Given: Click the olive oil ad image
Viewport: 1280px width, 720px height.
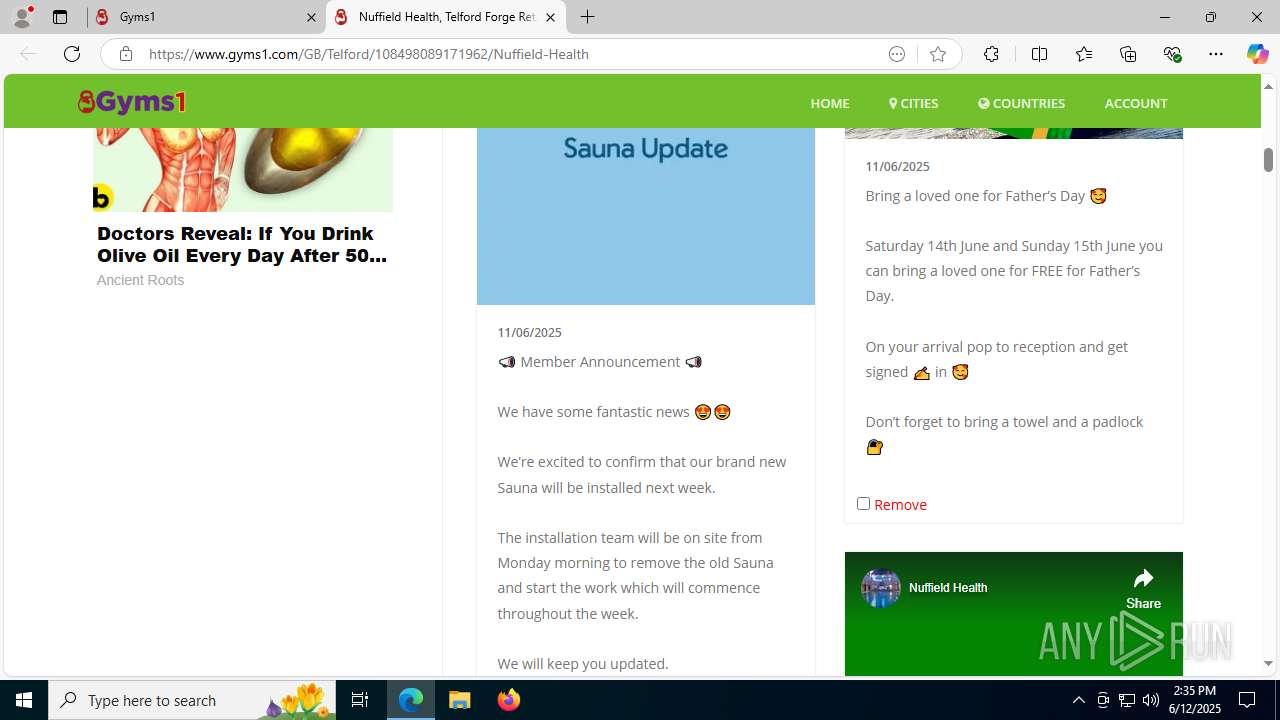Looking at the screenshot, I should pos(243,169).
